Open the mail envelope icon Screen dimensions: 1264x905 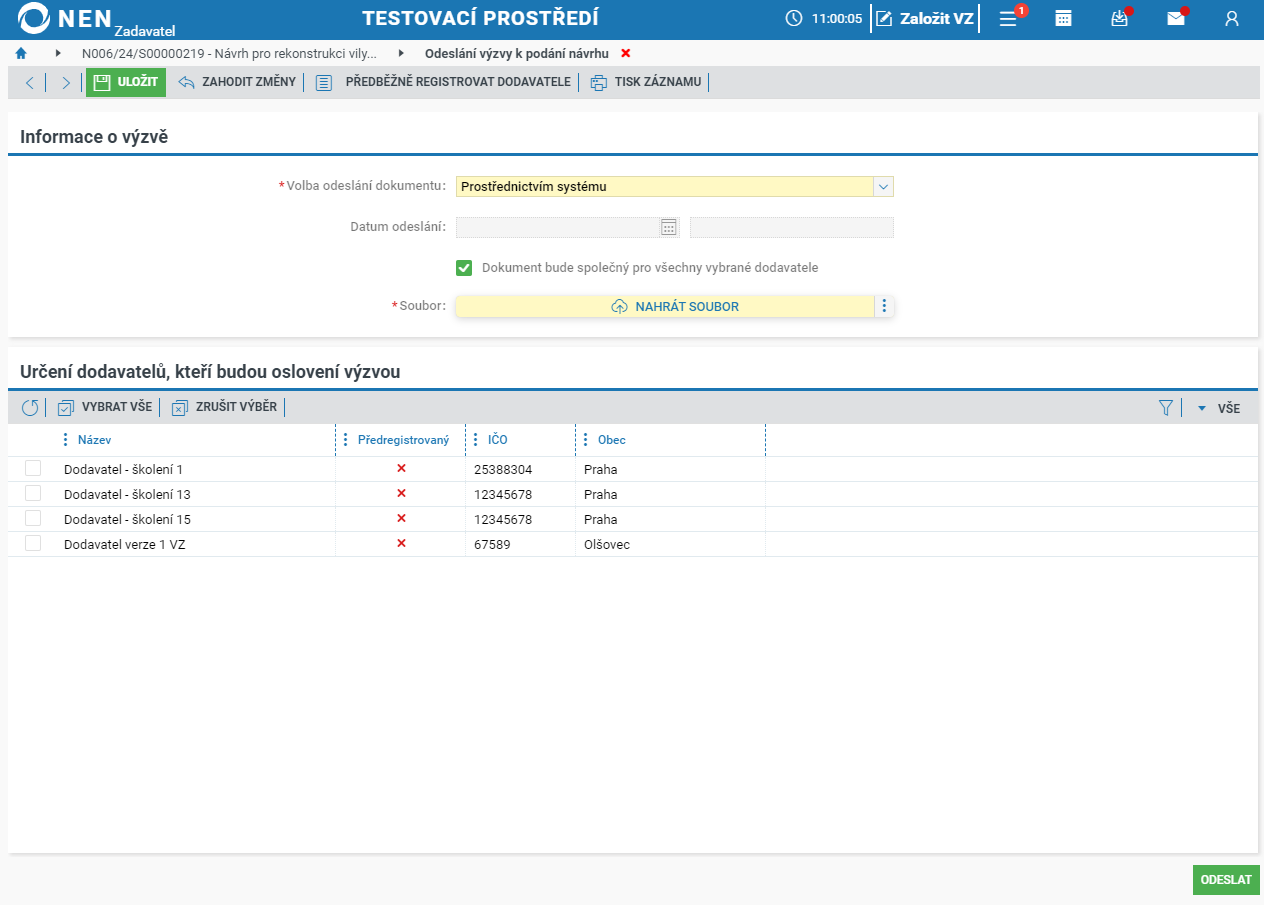1176,19
